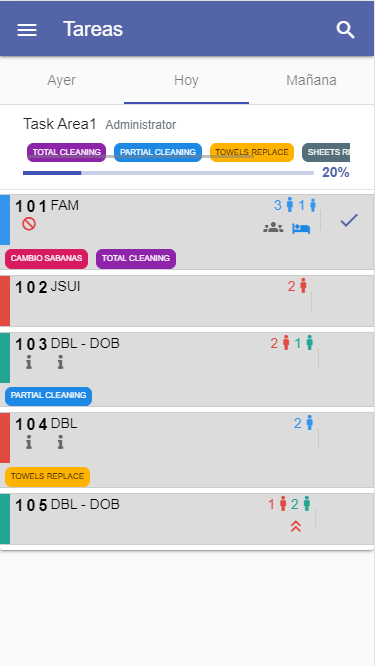Select the Hoy tab

tap(186, 80)
